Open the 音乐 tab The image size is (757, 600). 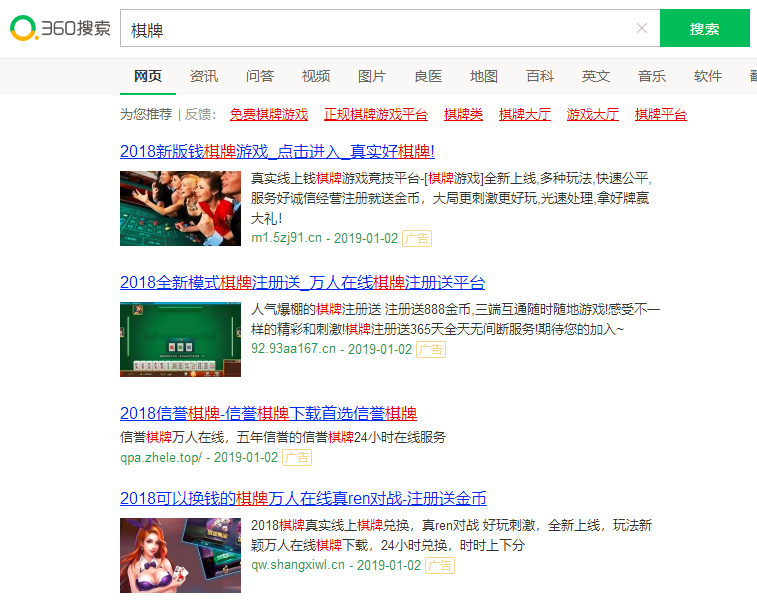tap(652, 76)
